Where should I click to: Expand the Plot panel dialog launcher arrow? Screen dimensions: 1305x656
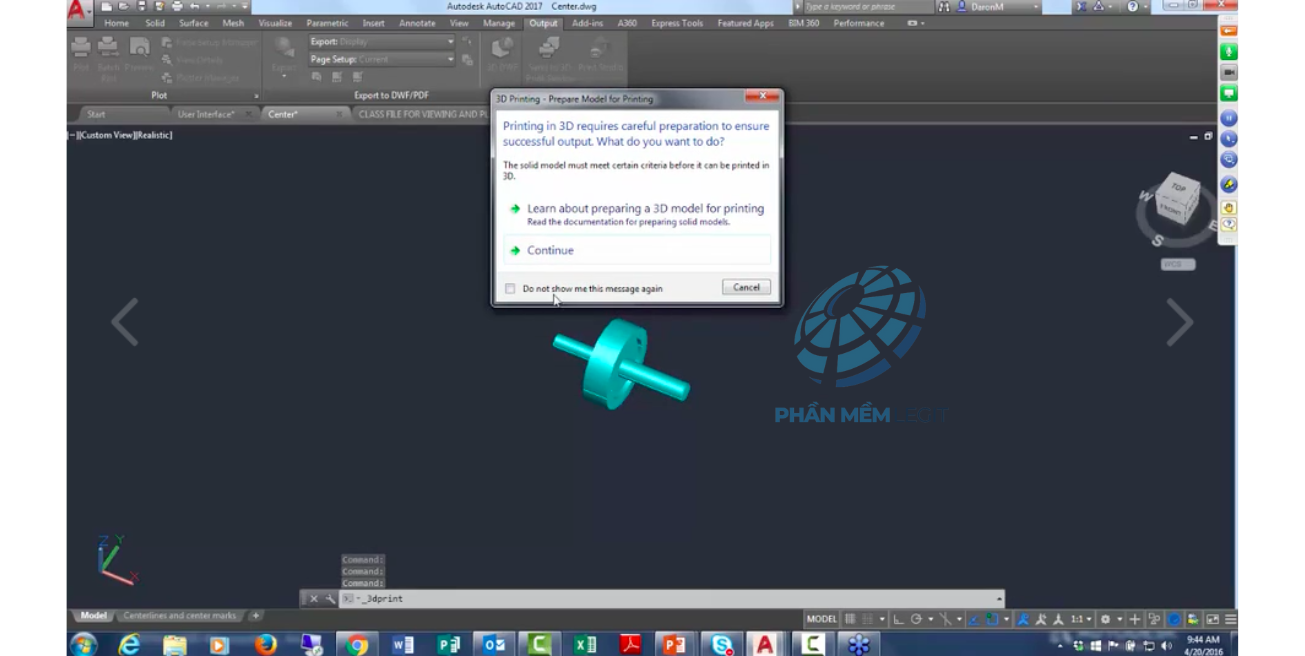(256, 96)
